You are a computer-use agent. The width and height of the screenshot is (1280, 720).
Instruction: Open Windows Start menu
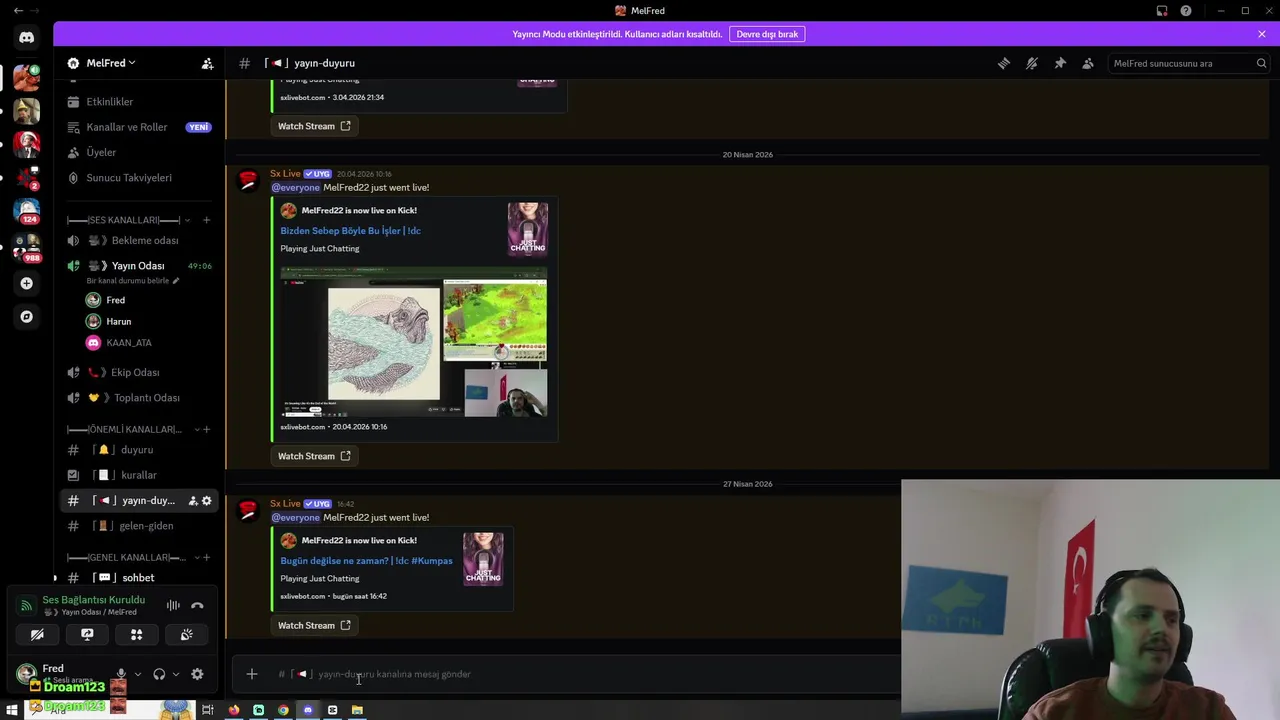click(12, 710)
